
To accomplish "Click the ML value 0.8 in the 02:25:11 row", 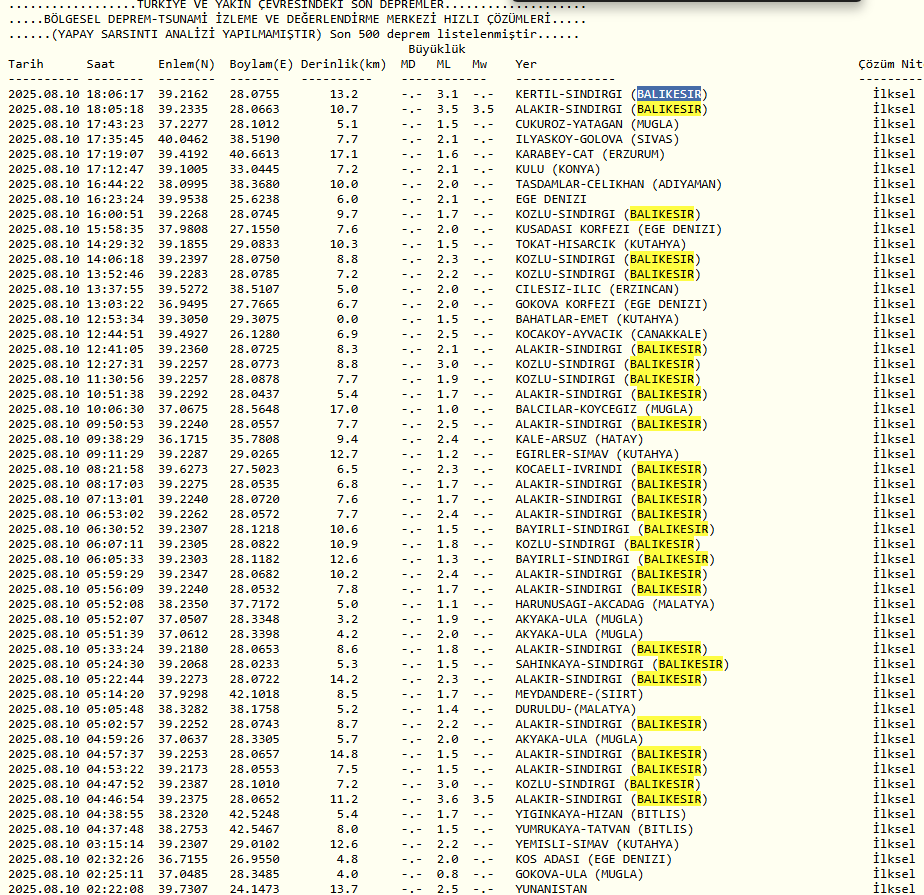I will coord(447,874).
